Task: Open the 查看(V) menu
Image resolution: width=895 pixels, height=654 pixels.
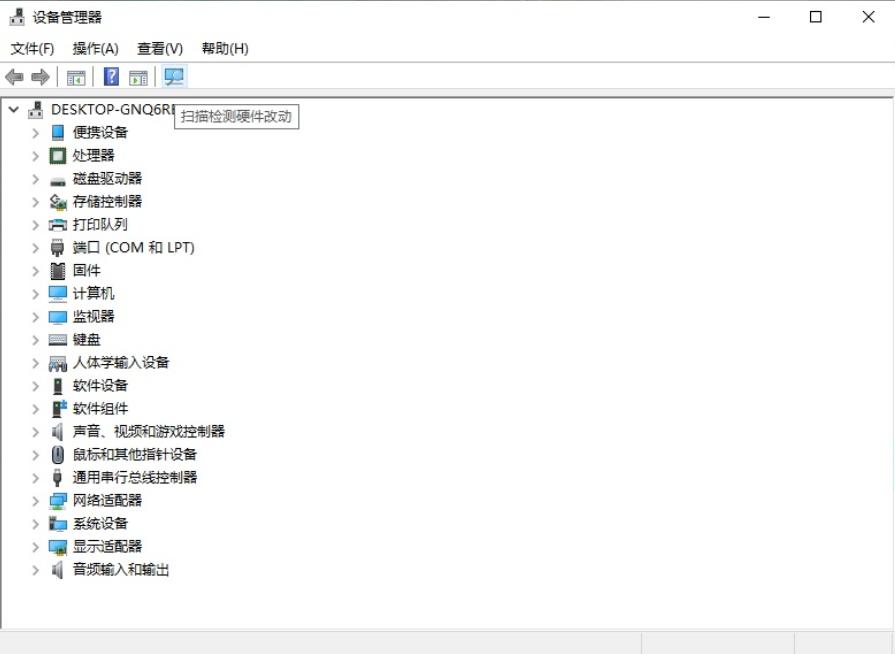Action: [x=160, y=49]
